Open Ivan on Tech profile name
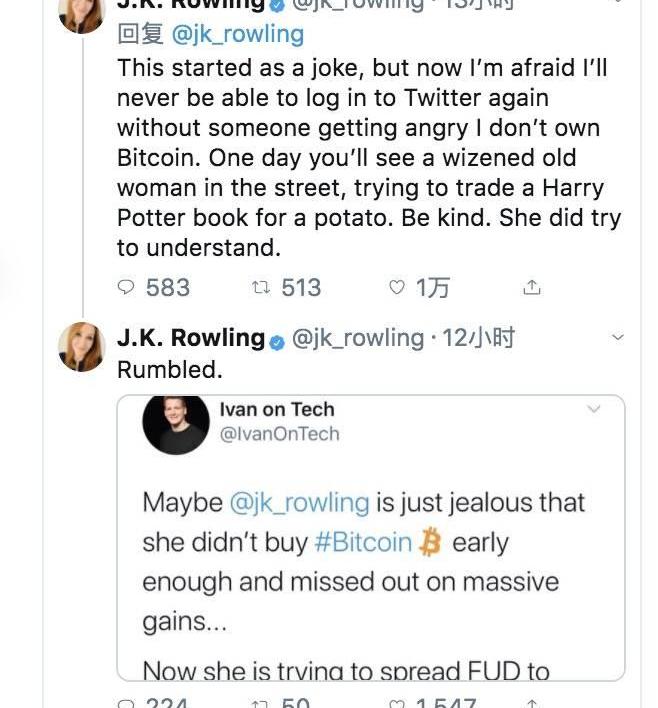This screenshot has width=658, height=708. [277, 409]
